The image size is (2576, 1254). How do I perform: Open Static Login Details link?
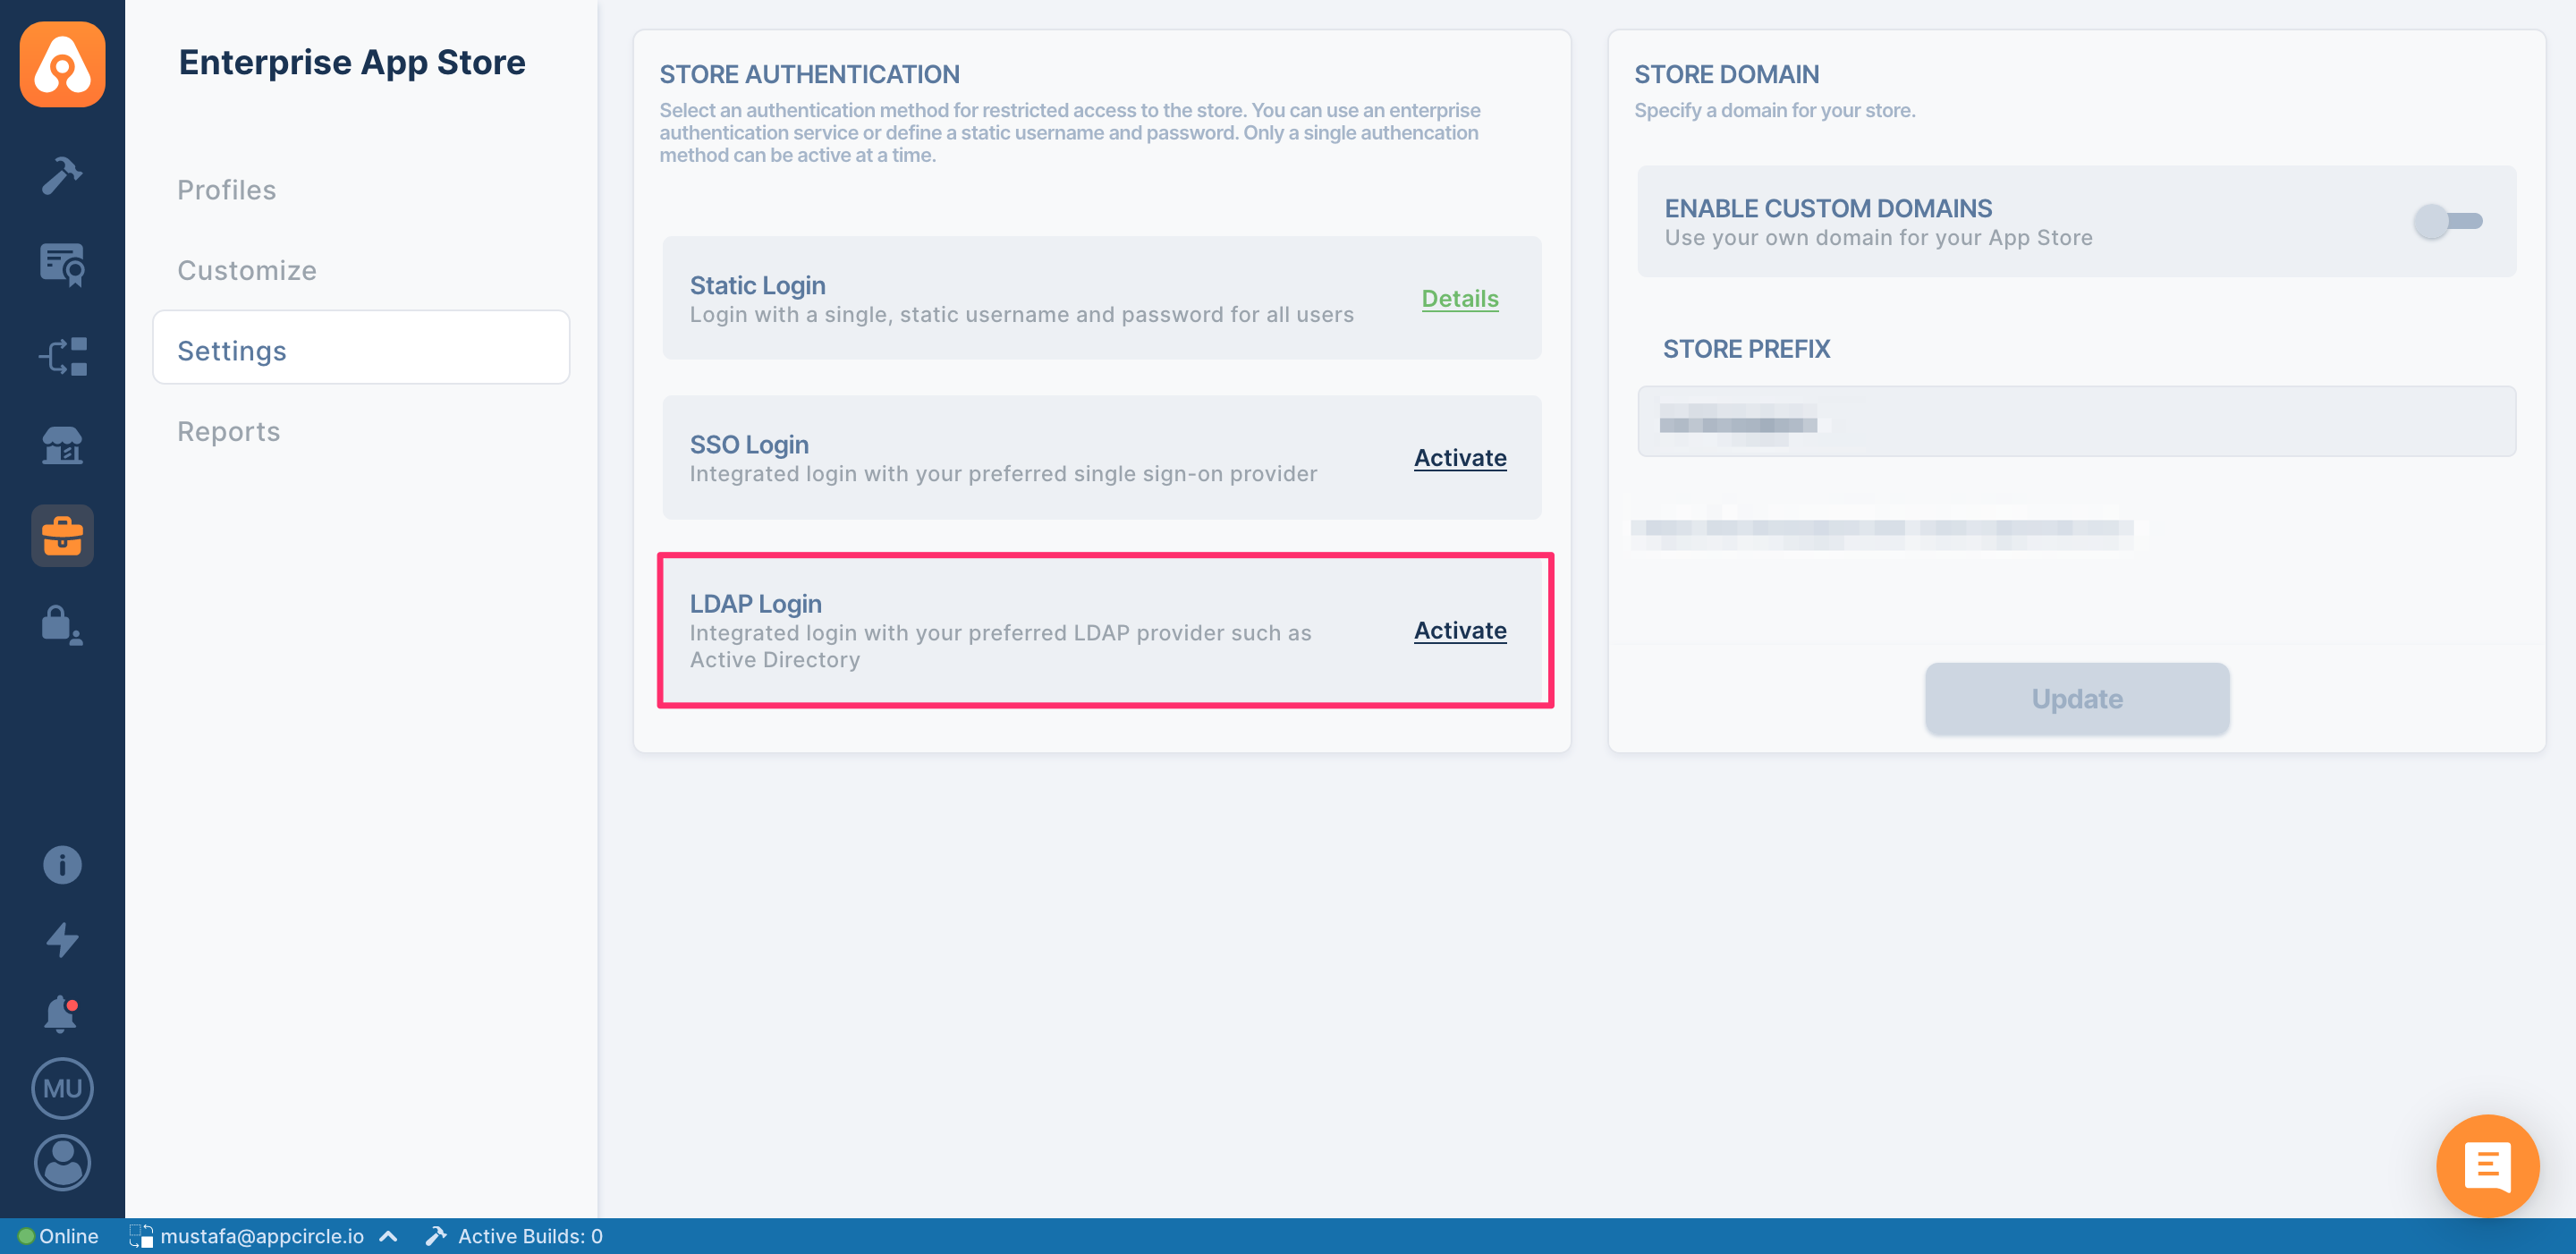click(x=1460, y=298)
